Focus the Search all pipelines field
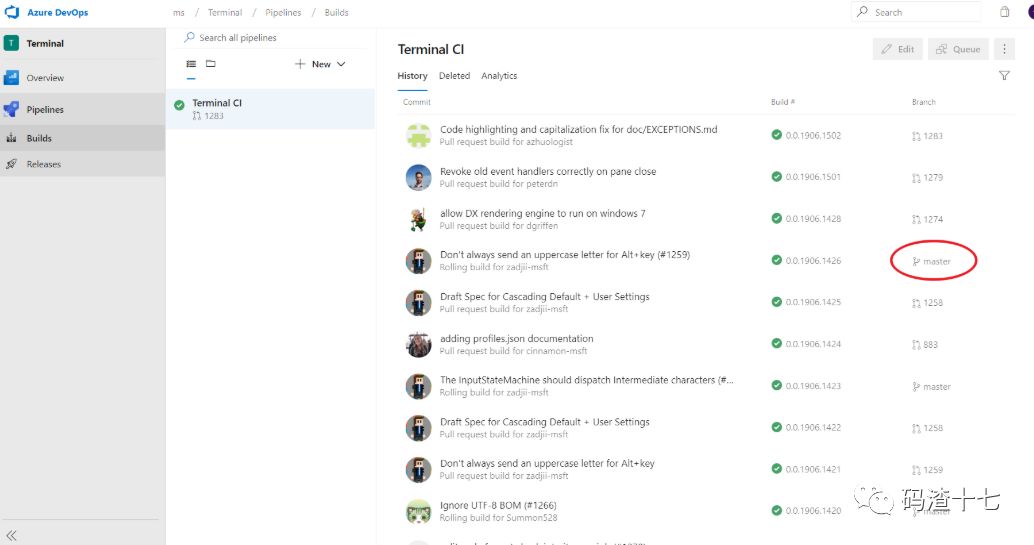Viewport: 1034px width, 545px height. 274,38
